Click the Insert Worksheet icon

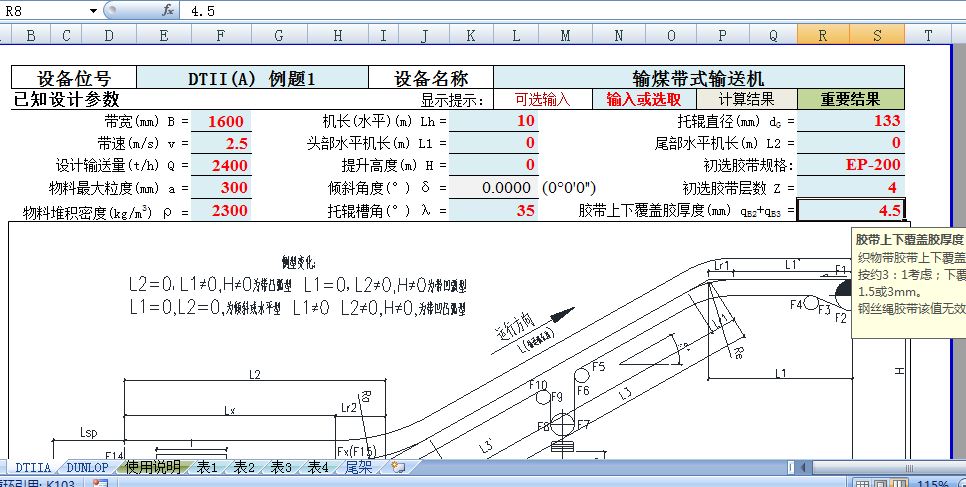(x=398, y=467)
